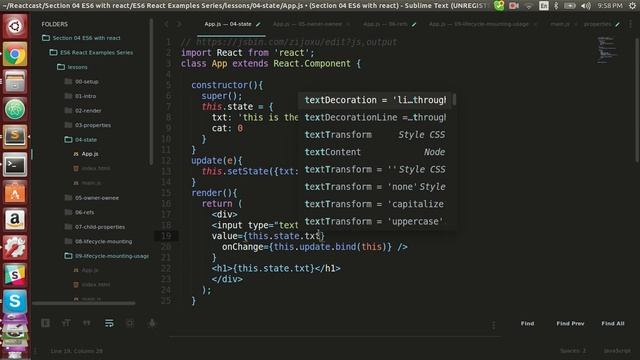
Task: Collapse the ES6 React Examples Series folder
Action: tap(91, 53)
